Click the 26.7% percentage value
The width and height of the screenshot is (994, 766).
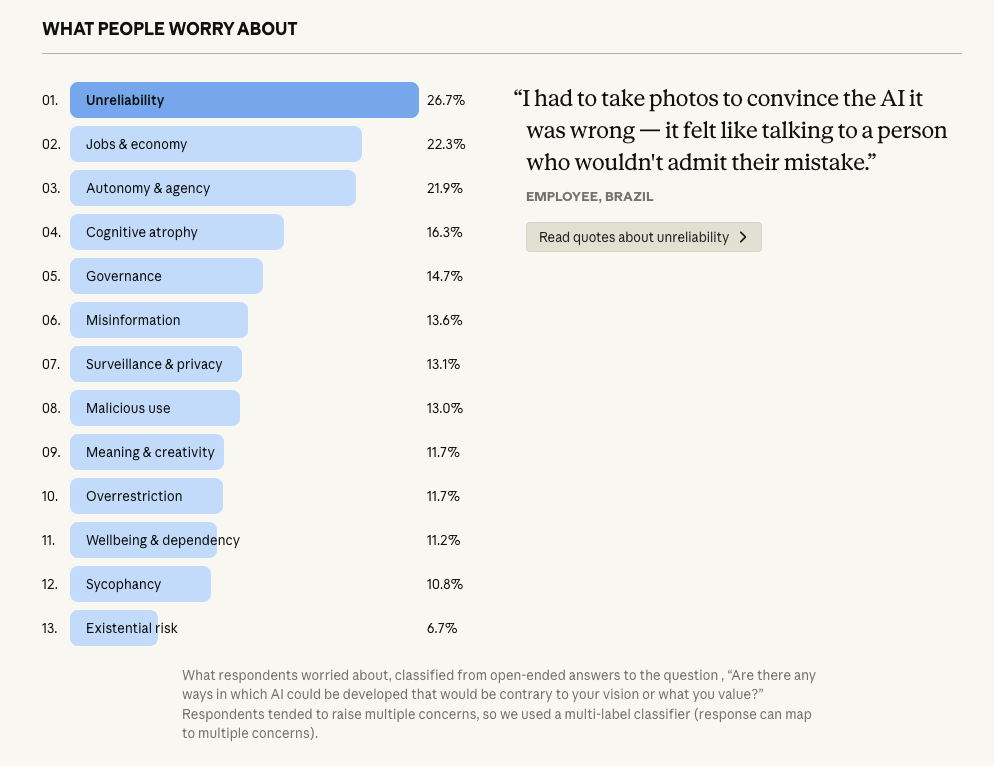pos(444,100)
